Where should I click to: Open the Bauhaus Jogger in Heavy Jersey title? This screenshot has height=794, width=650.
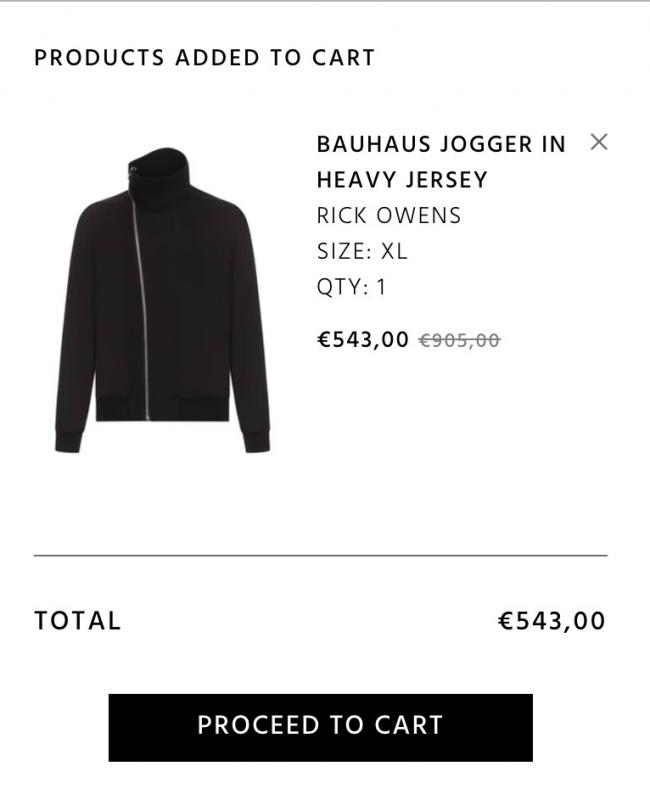point(441,162)
